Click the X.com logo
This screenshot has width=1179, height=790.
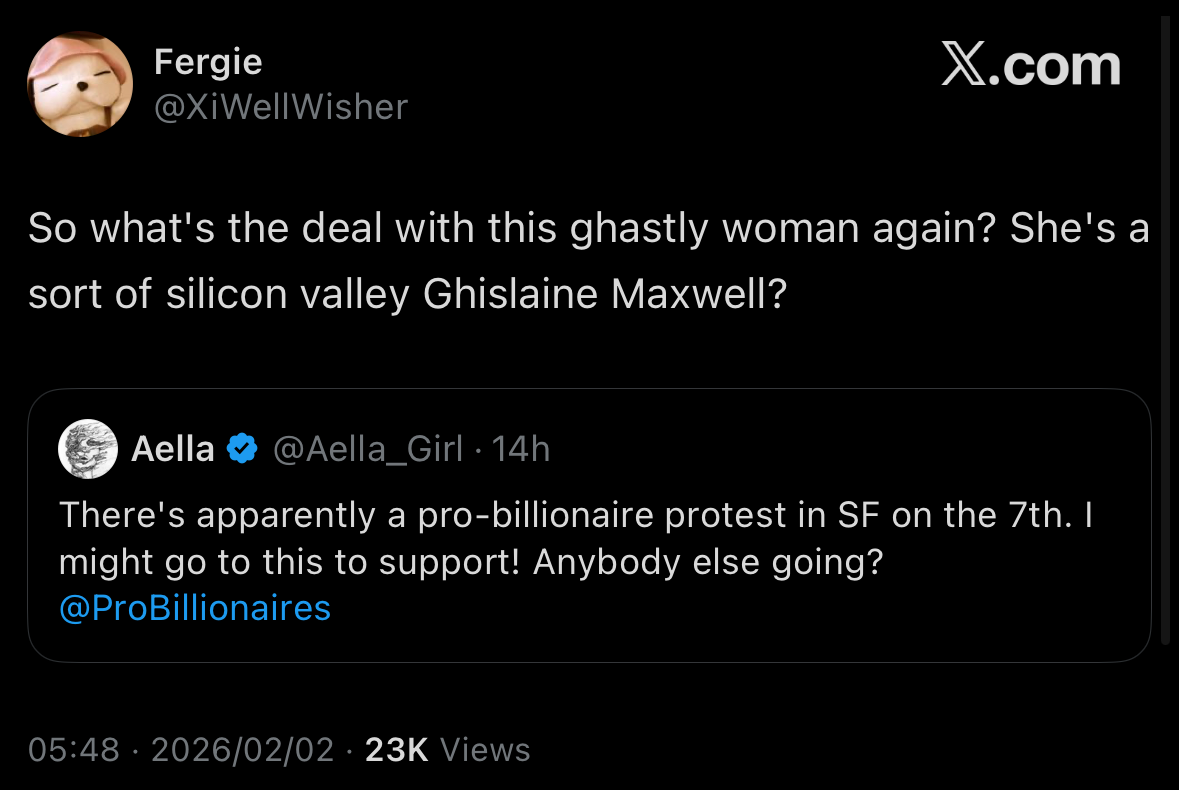pos(1030,66)
